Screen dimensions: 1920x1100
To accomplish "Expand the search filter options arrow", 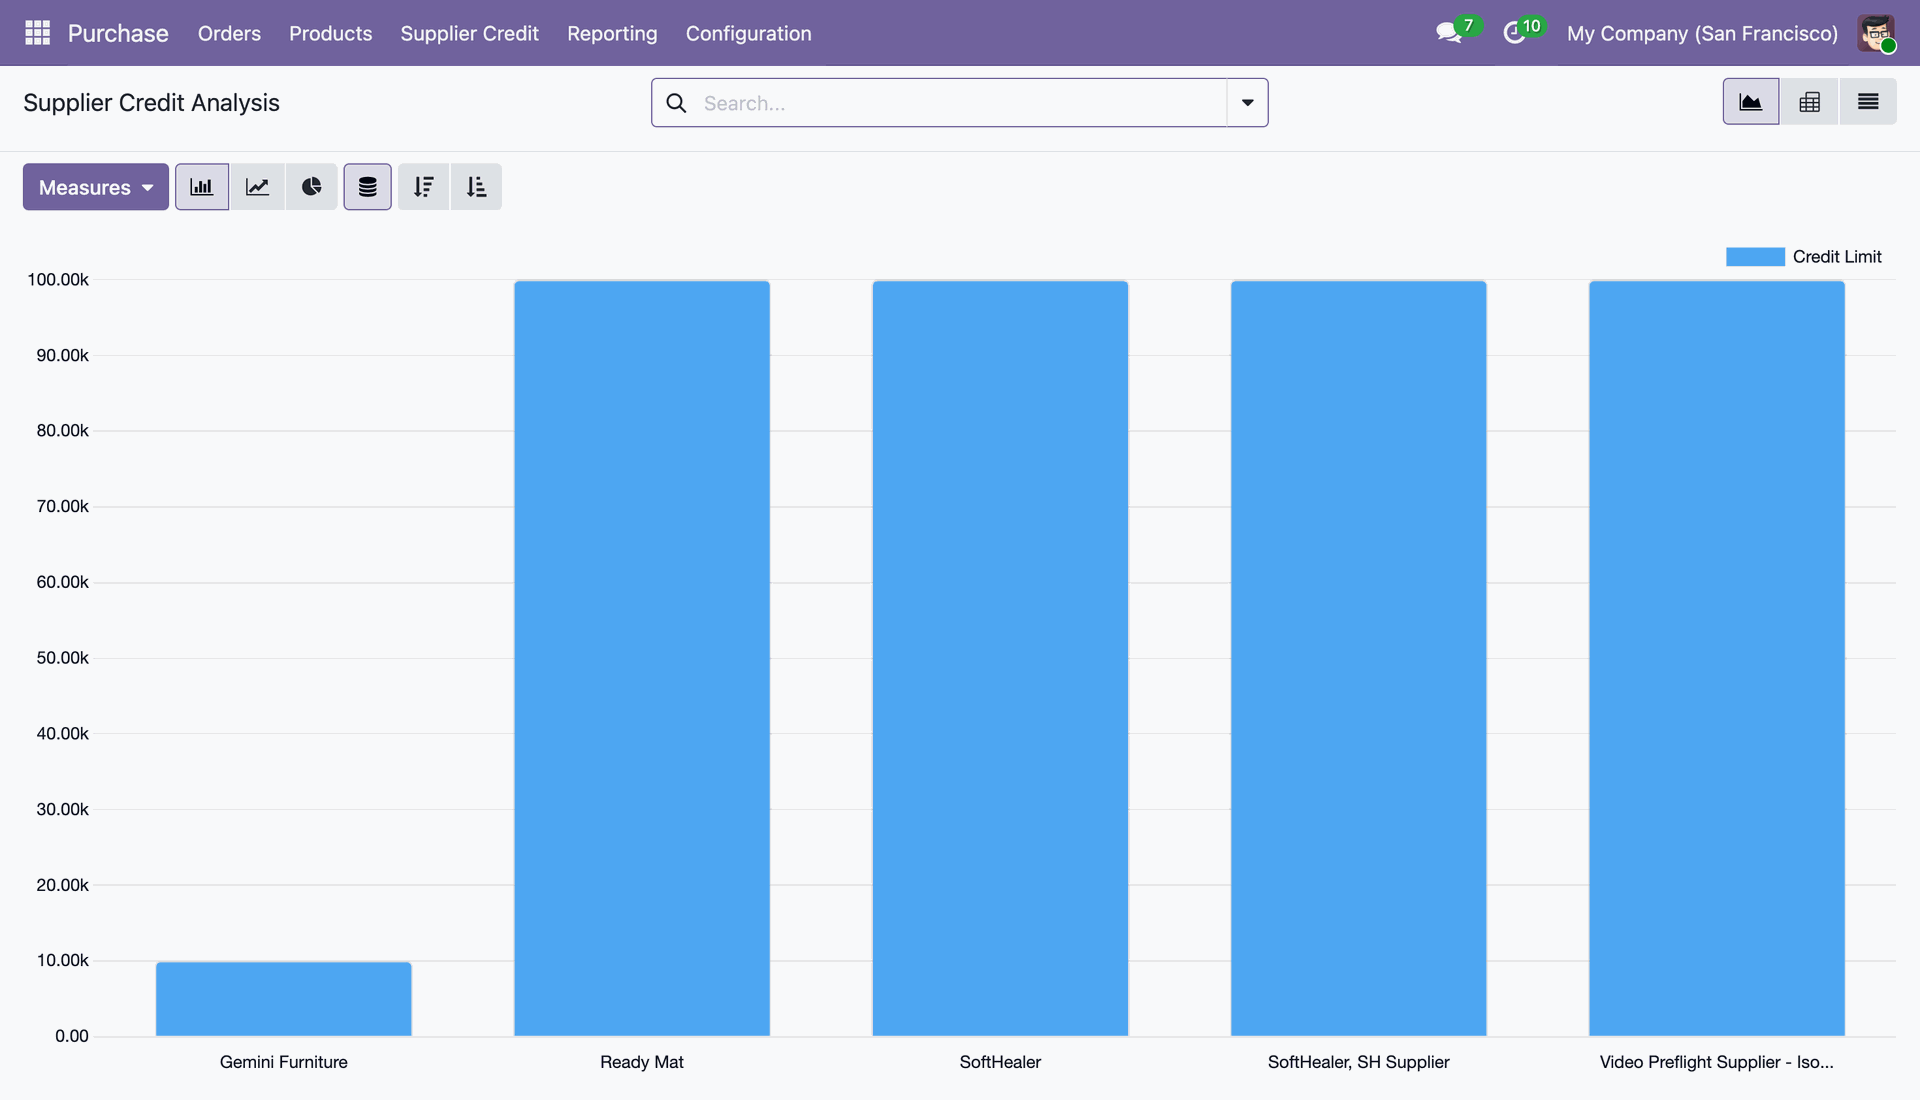I will pyautogui.click(x=1248, y=103).
